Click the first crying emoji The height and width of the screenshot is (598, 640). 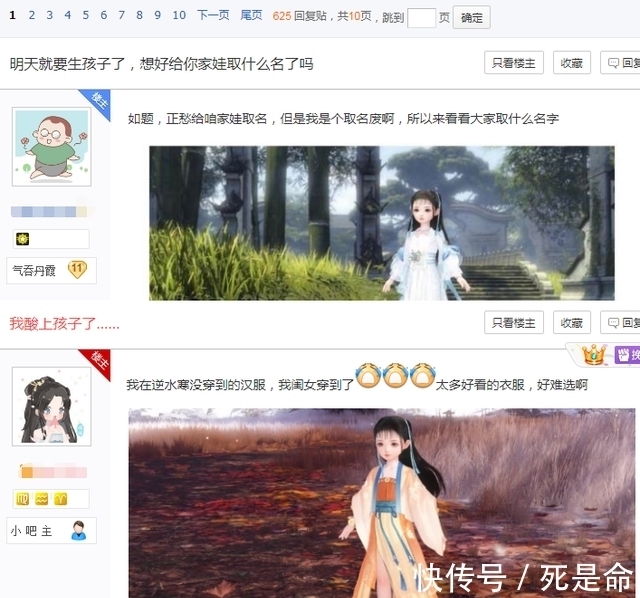click(x=368, y=375)
